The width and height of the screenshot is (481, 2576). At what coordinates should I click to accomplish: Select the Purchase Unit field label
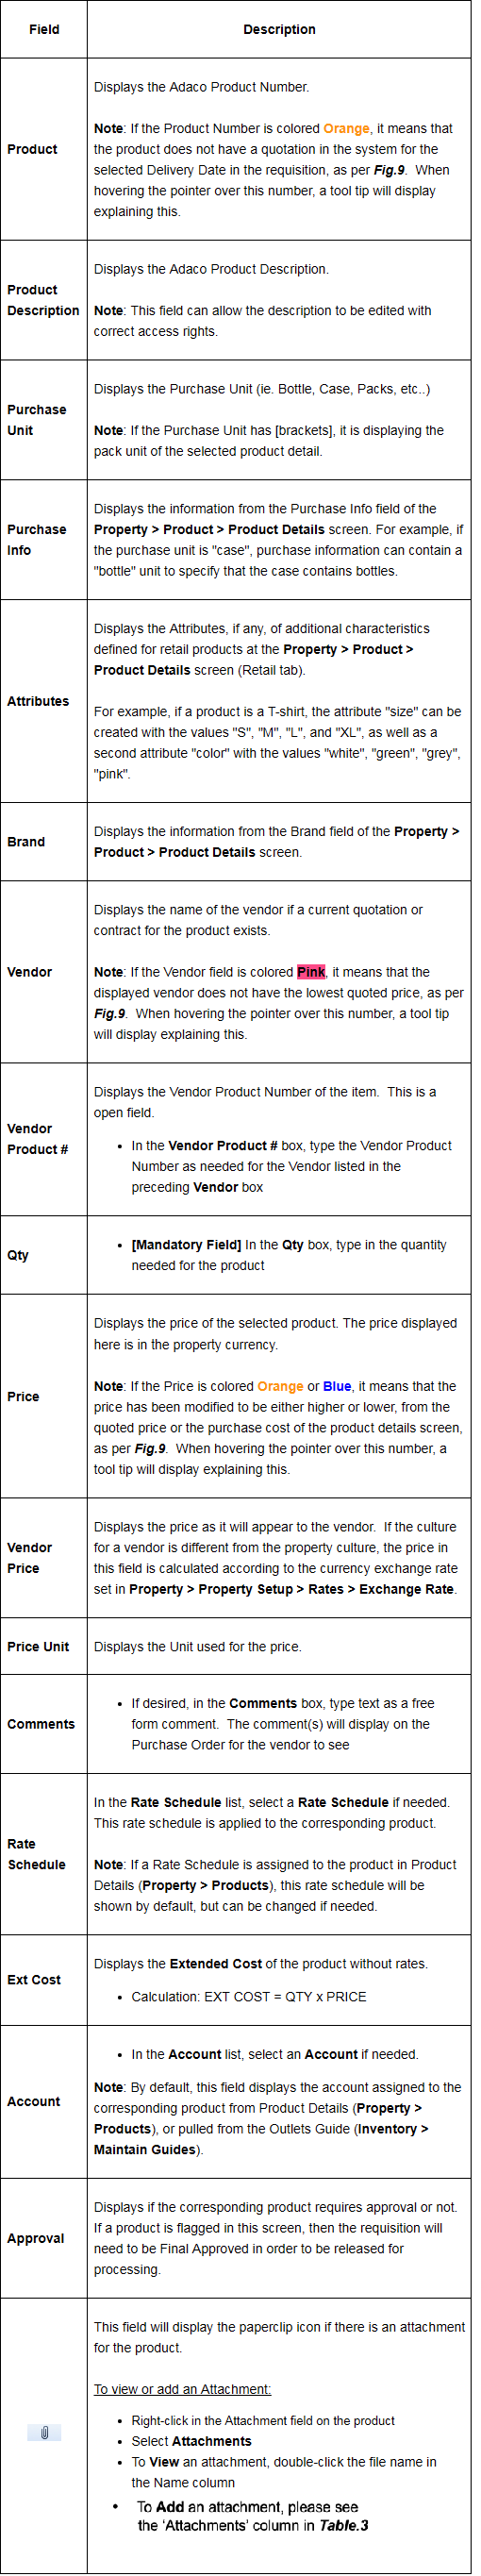click(x=36, y=420)
